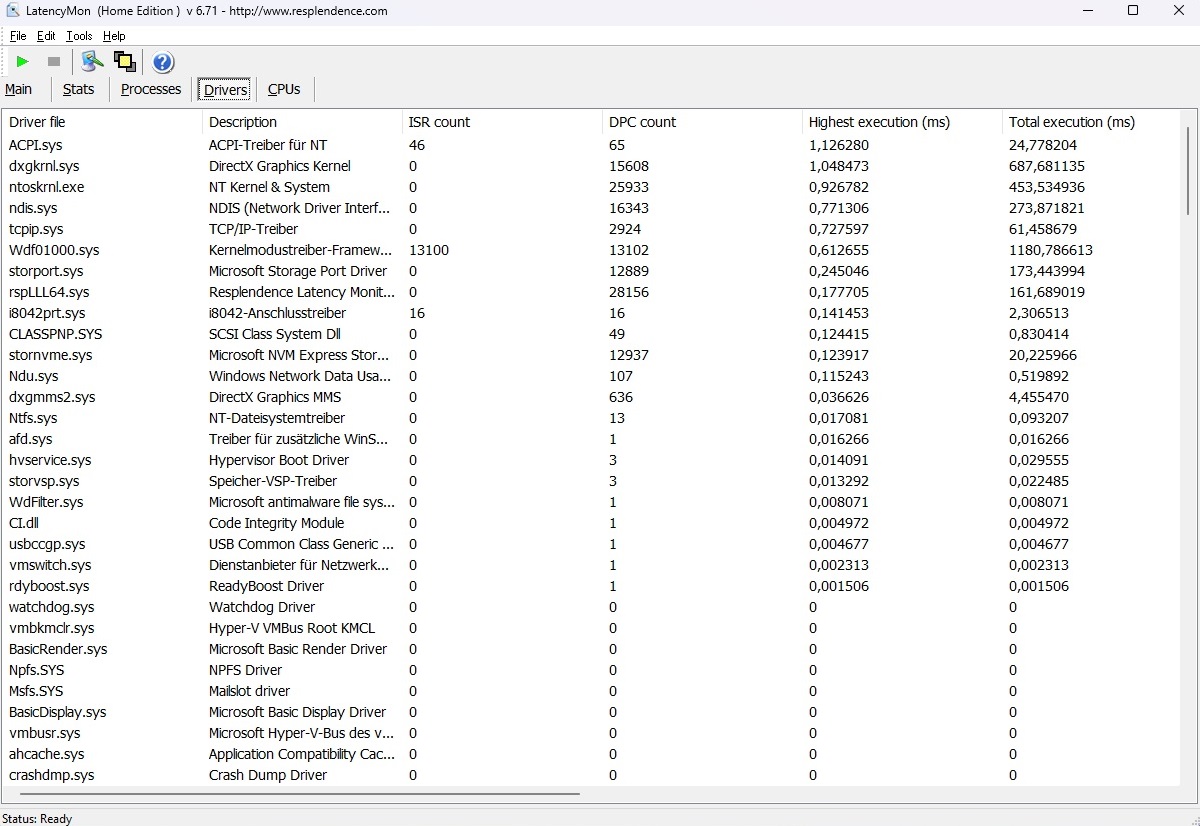This screenshot has height=826, width=1200.
Task: Select the Wdf01000.sys driver row
Action: [54, 250]
